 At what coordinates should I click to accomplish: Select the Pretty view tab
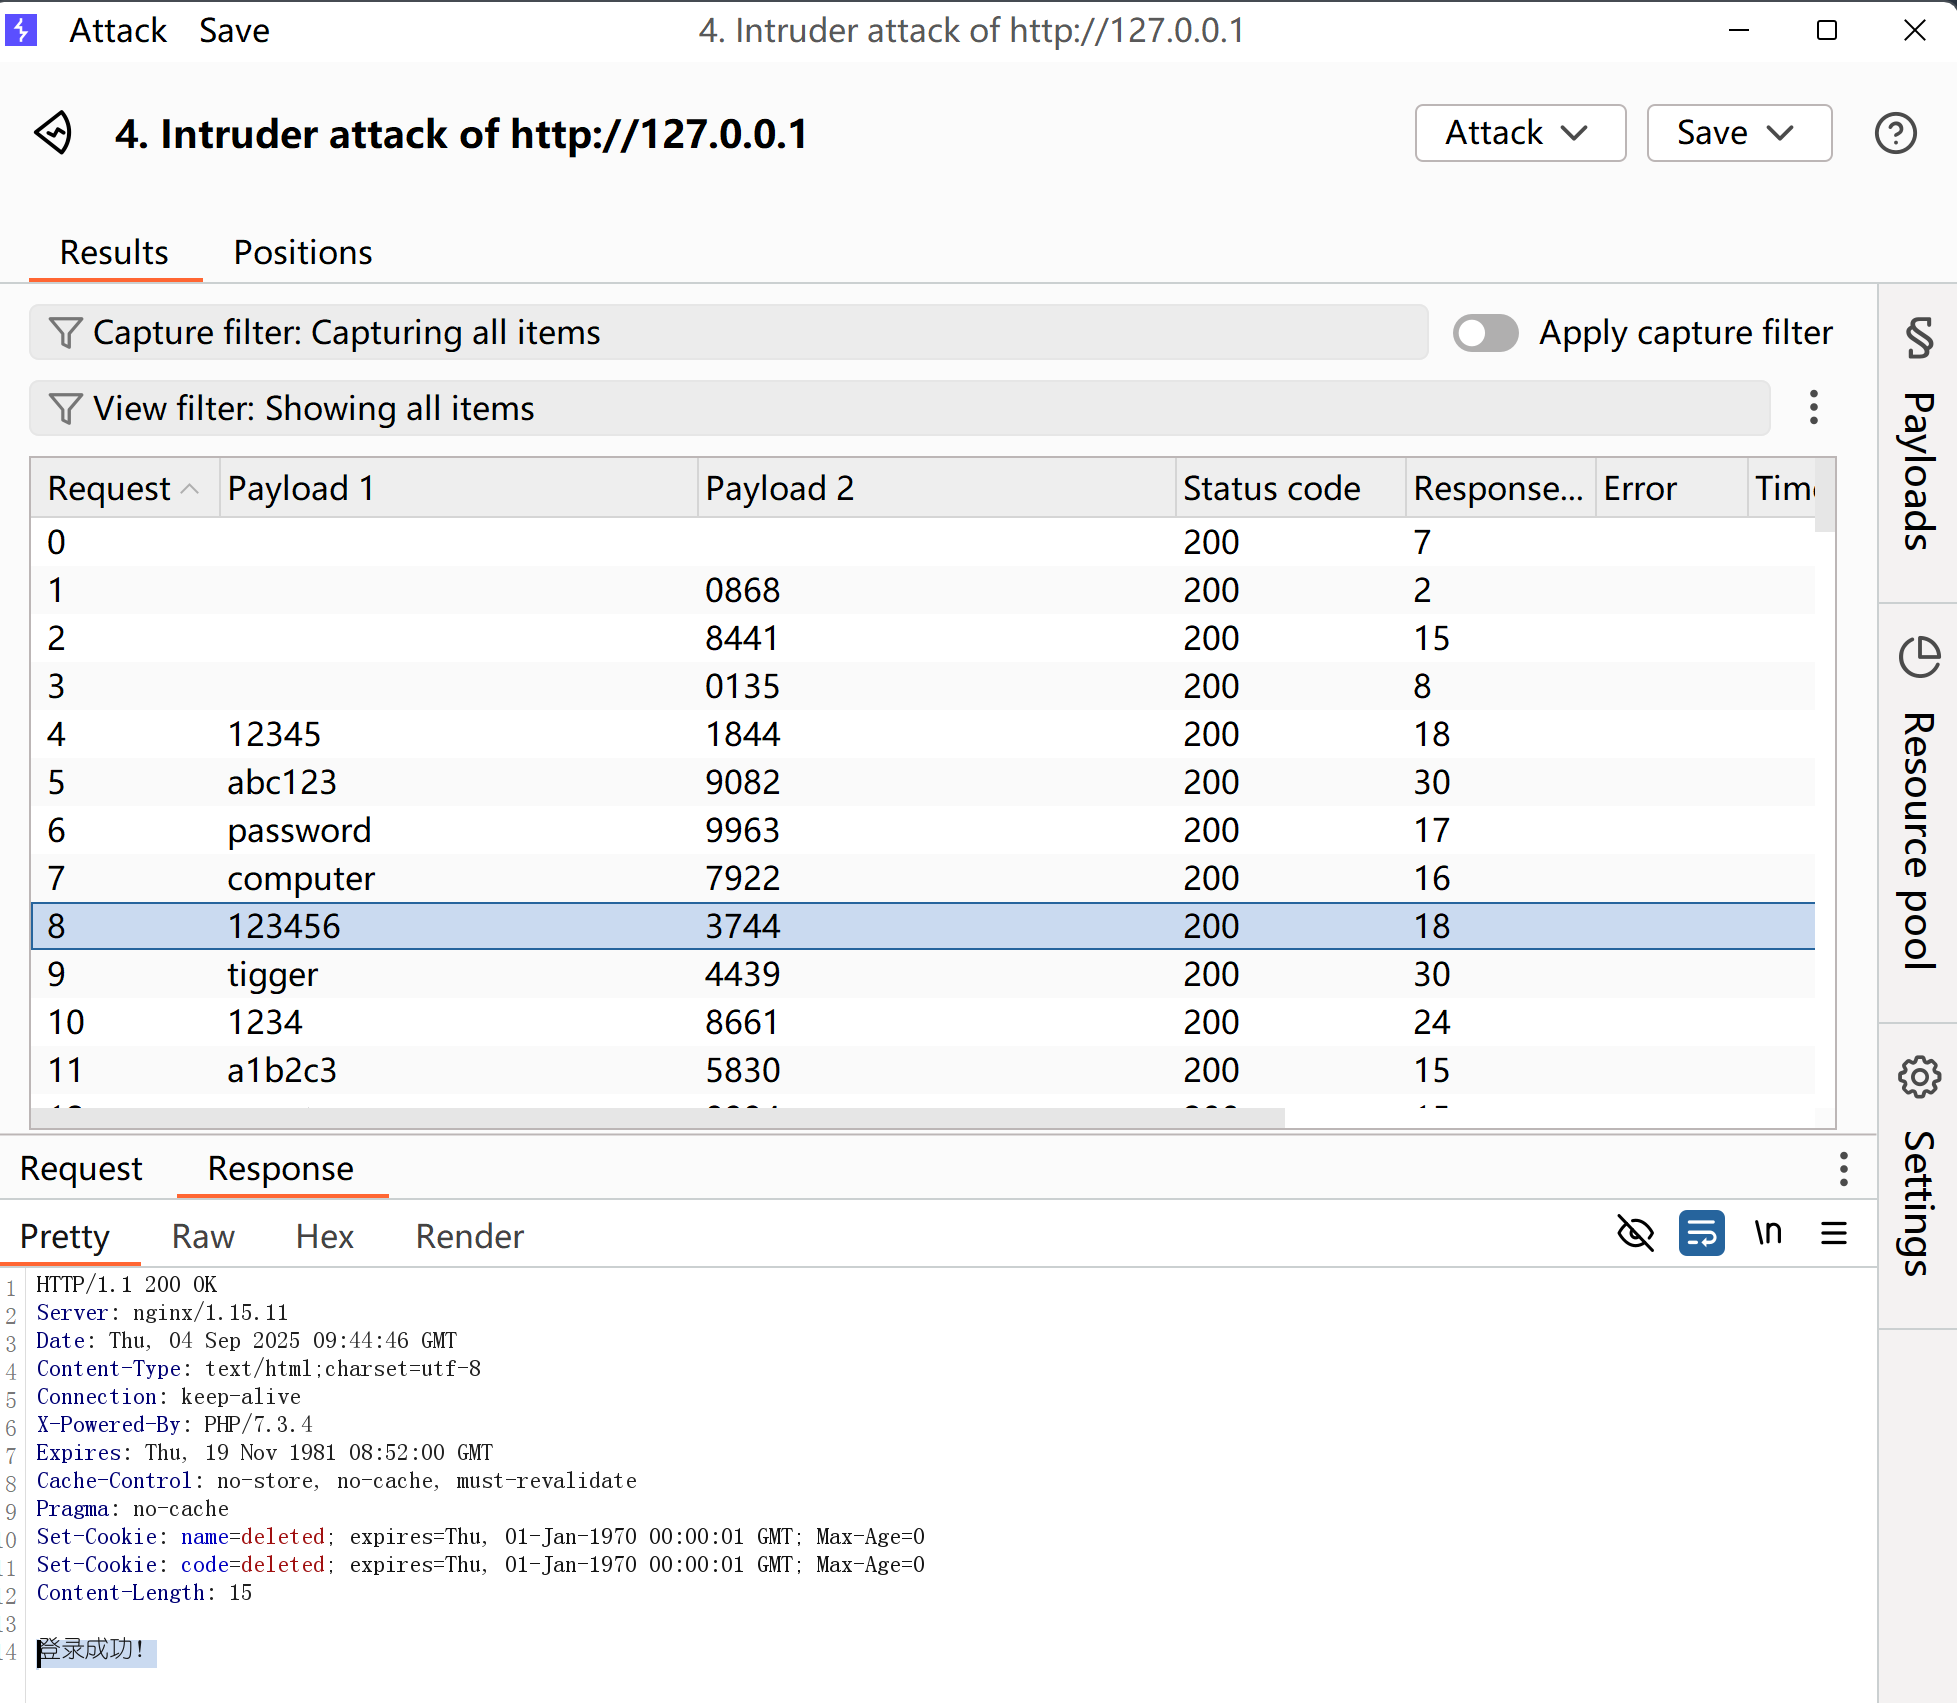click(x=65, y=1236)
